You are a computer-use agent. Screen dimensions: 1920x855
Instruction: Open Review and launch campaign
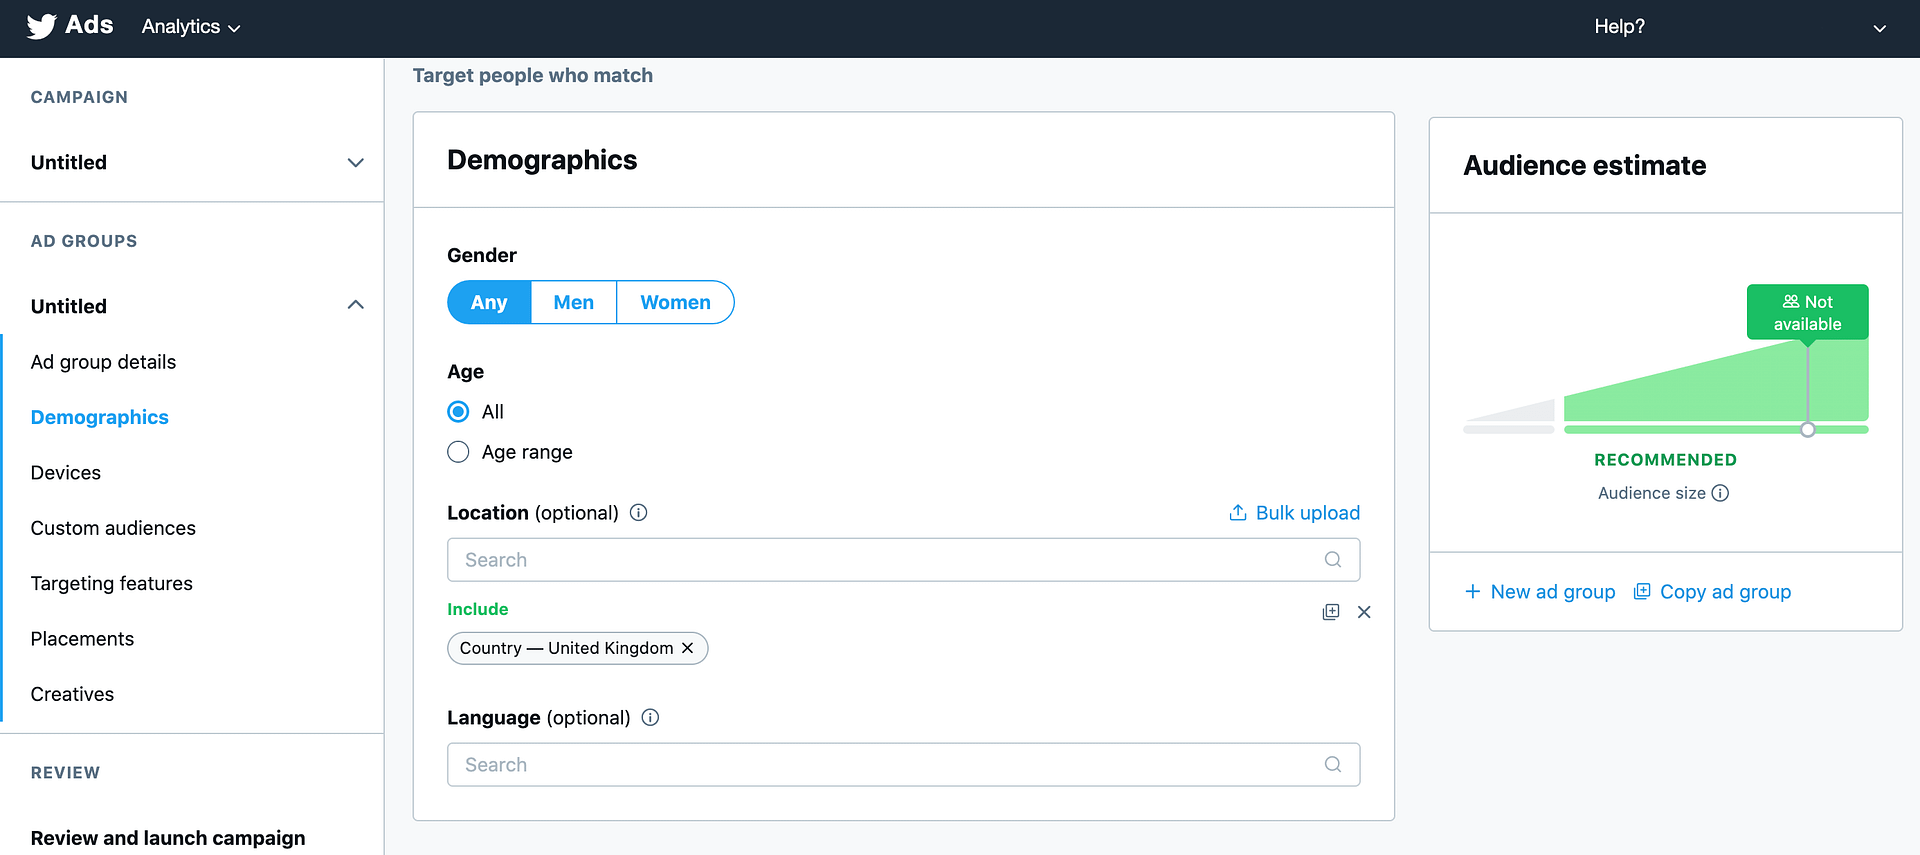[168, 838]
